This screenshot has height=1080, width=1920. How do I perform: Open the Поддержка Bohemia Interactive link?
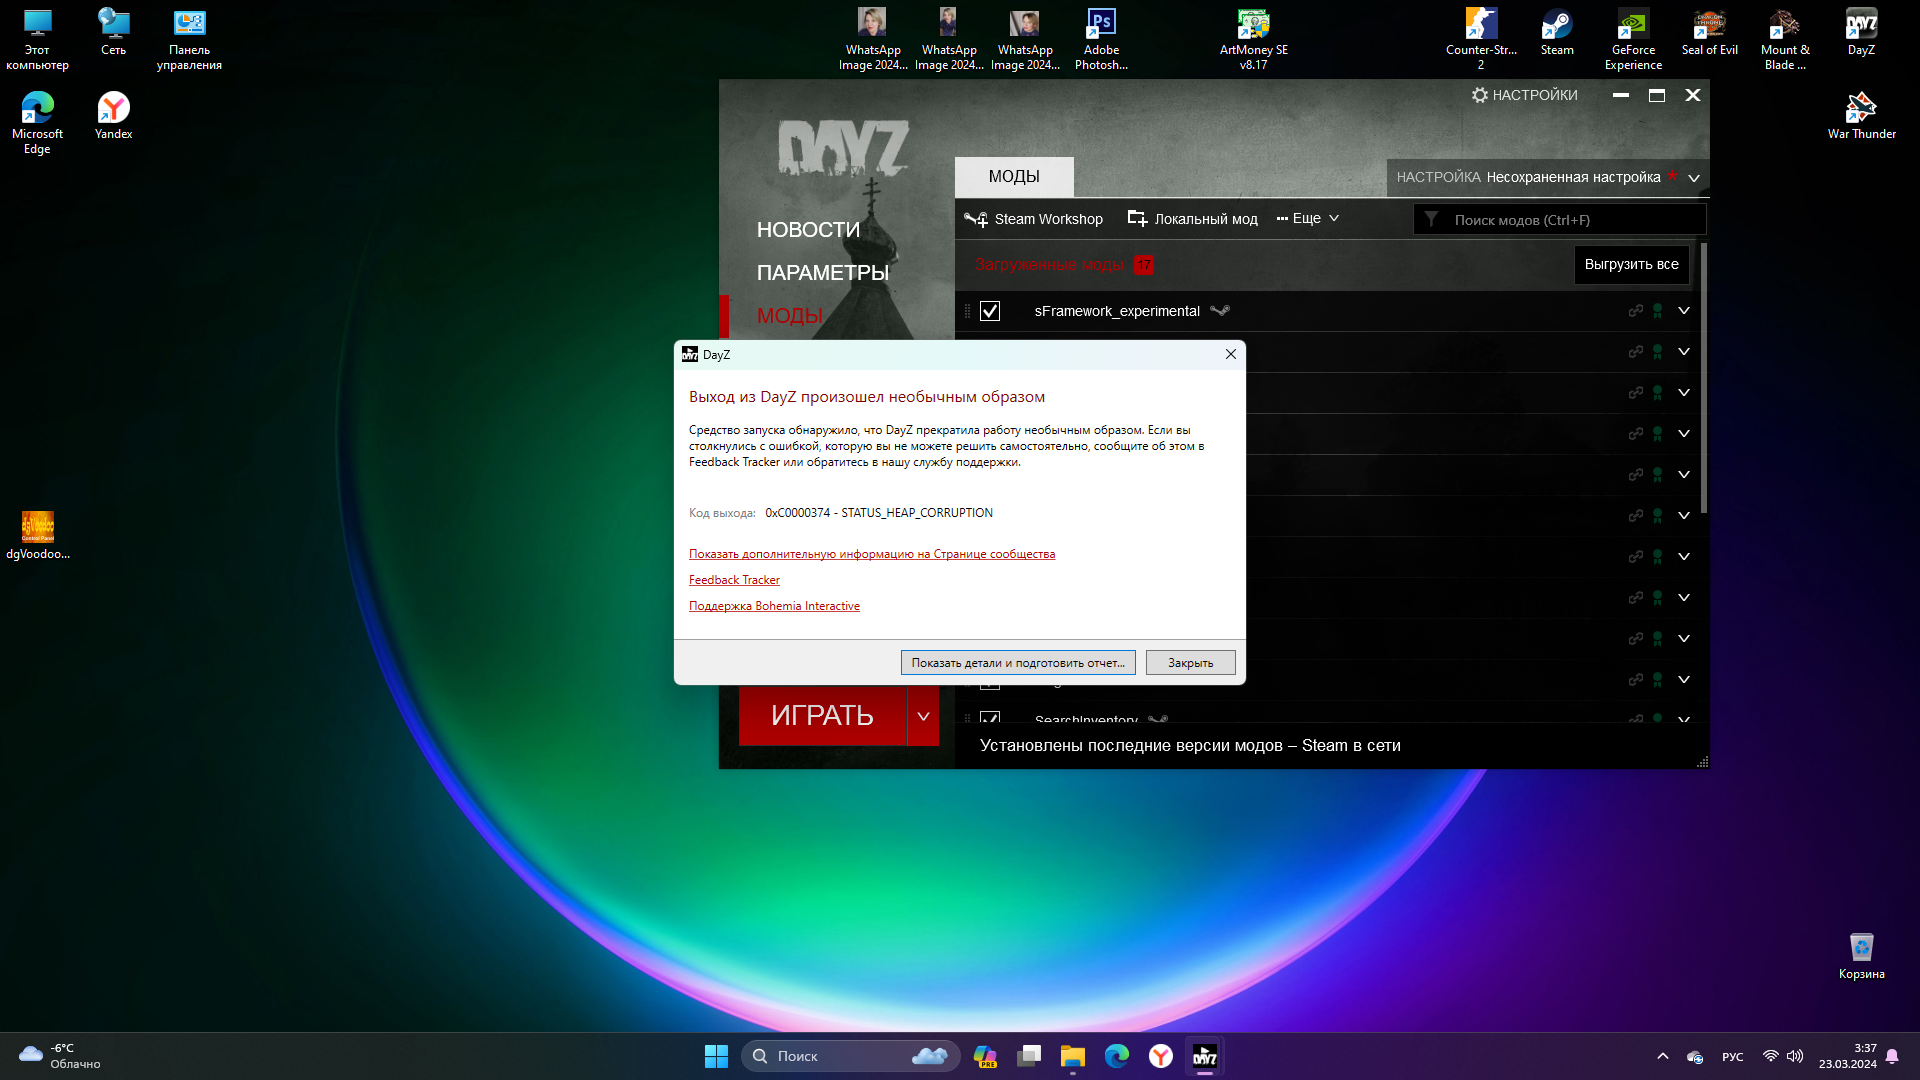pos(774,606)
